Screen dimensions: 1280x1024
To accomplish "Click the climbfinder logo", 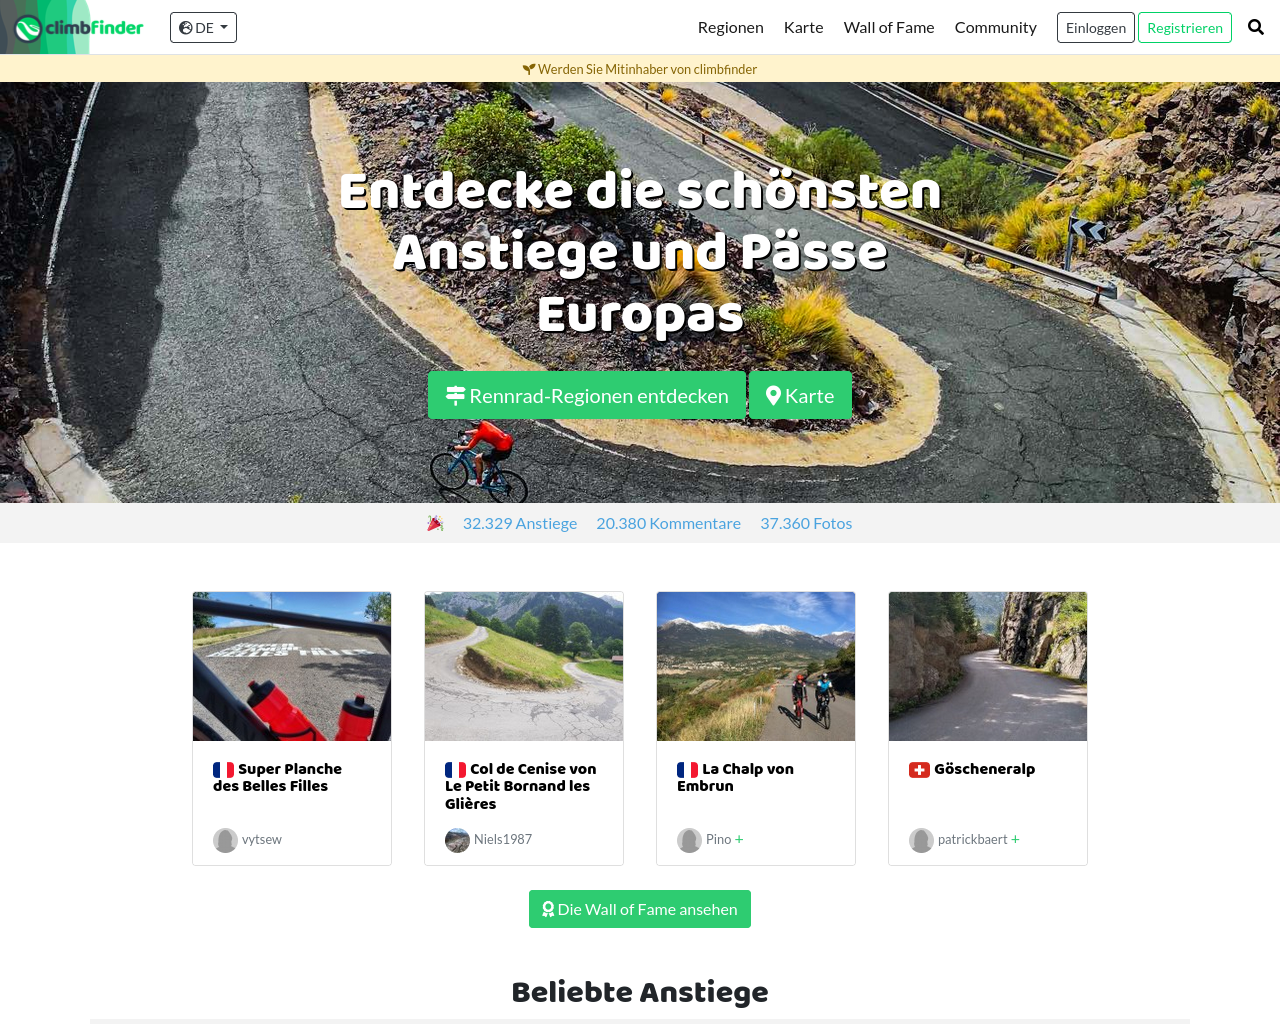I will [x=79, y=28].
